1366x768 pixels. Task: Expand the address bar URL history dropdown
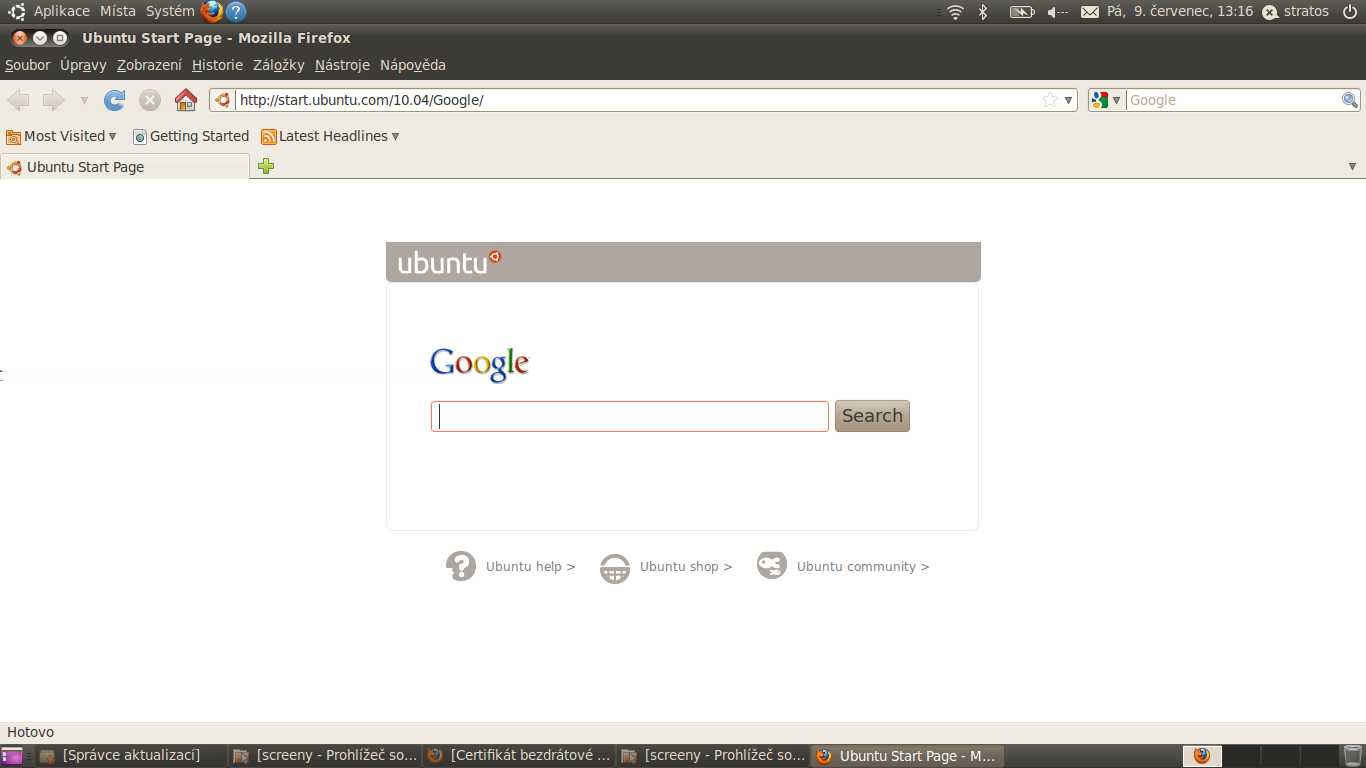[x=1068, y=100]
